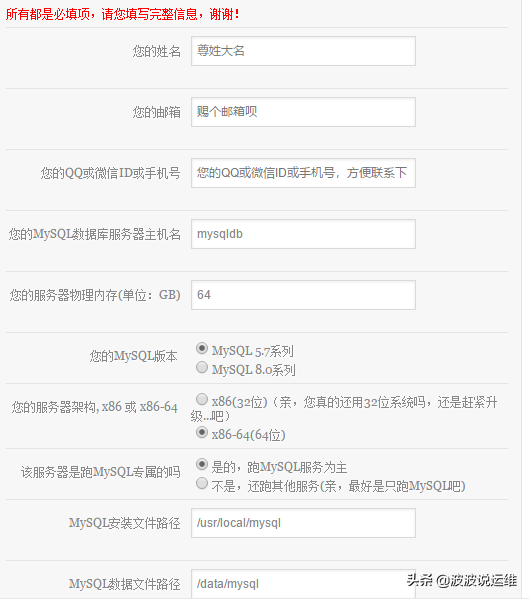Click the QQ或微信ID或手机号 contact field

(x=303, y=173)
